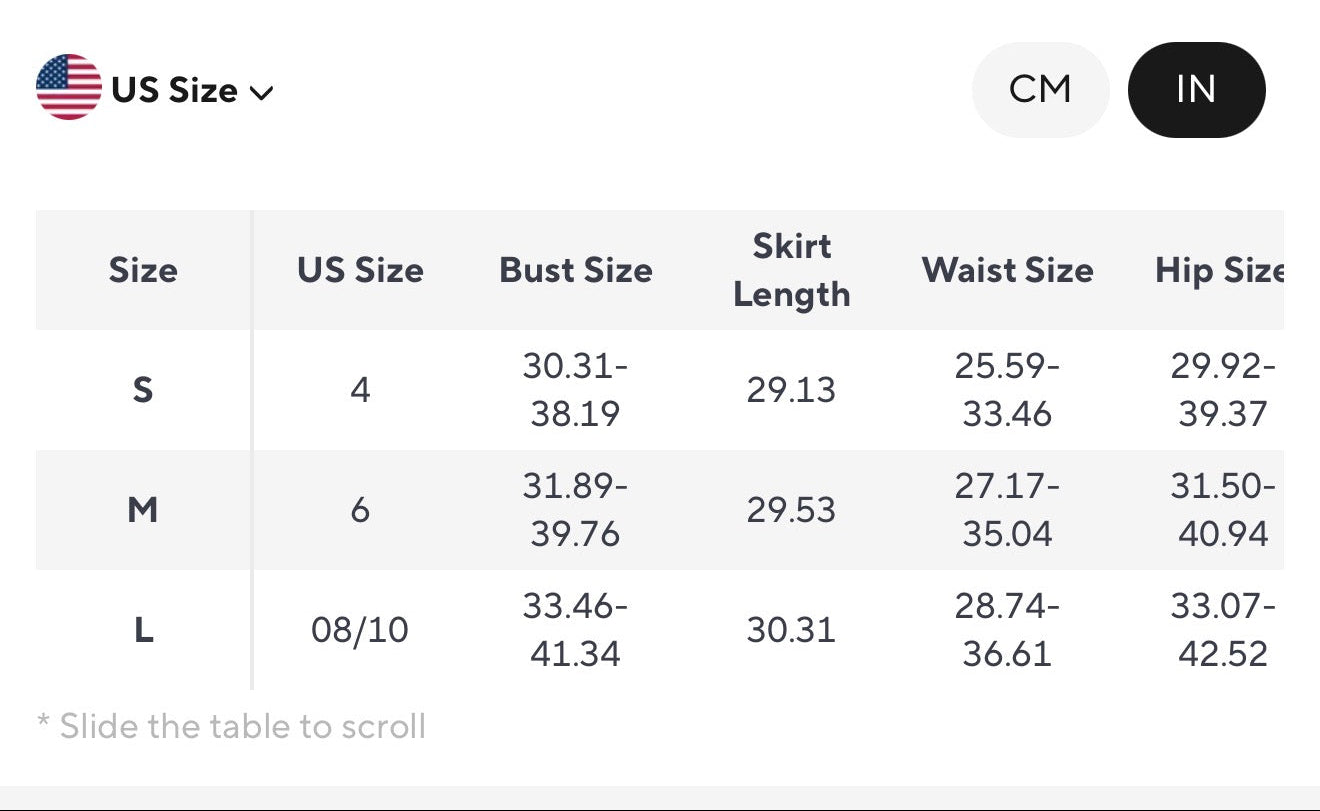The height and width of the screenshot is (811, 1320).
Task: Click the Skirt Length column header
Action: pyautogui.click(x=791, y=270)
